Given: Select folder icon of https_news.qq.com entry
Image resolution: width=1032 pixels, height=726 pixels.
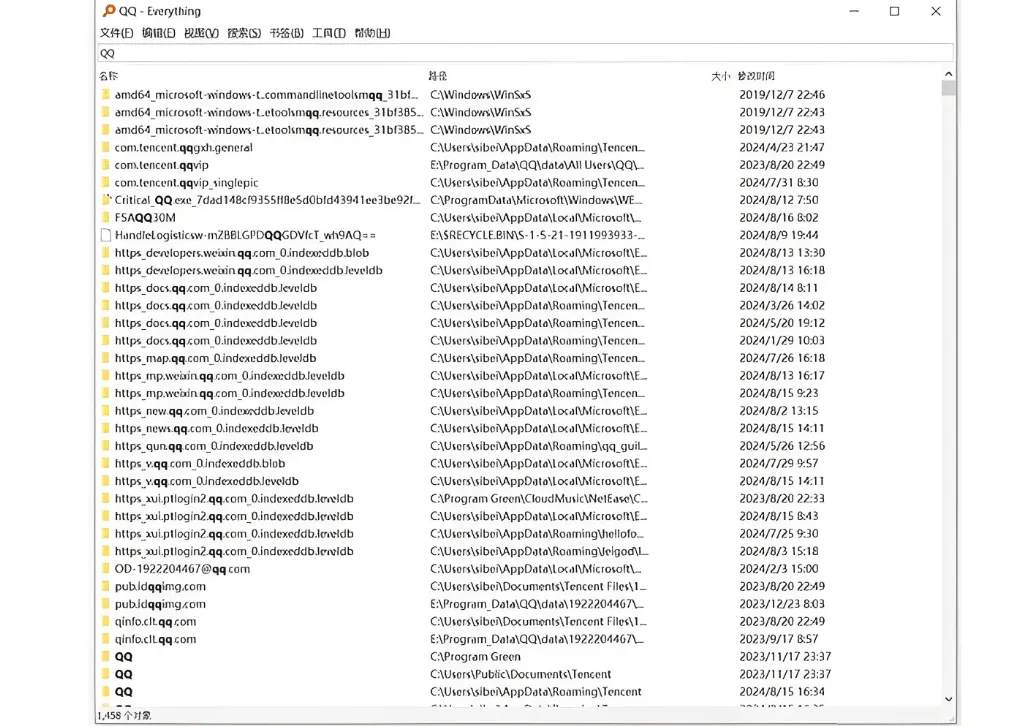Looking at the screenshot, I should pyautogui.click(x=105, y=428).
